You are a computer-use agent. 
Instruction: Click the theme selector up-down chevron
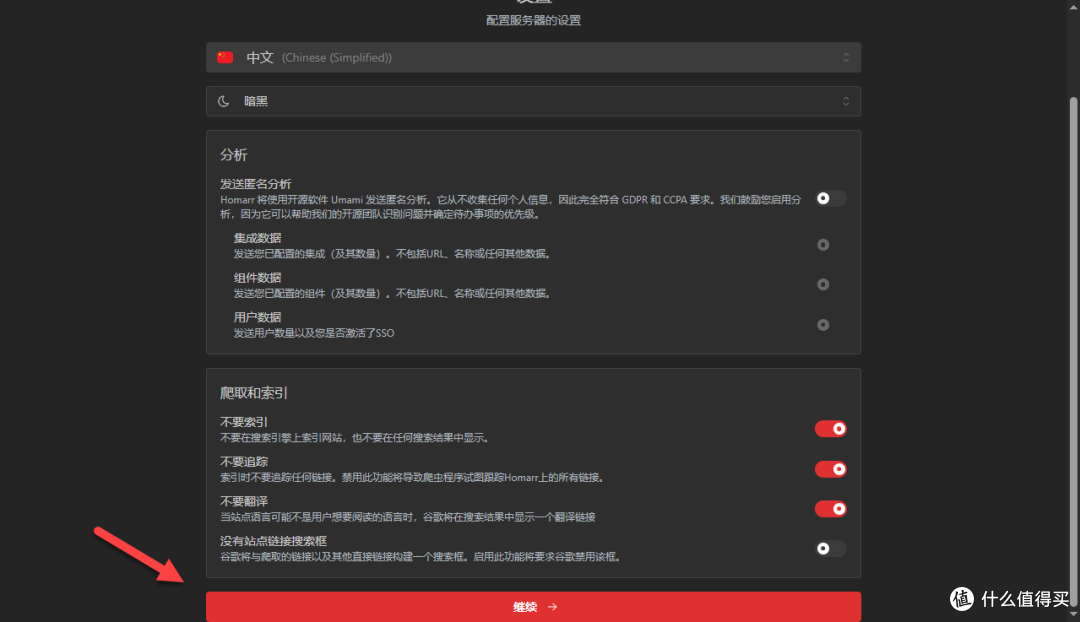click(846, 101)
